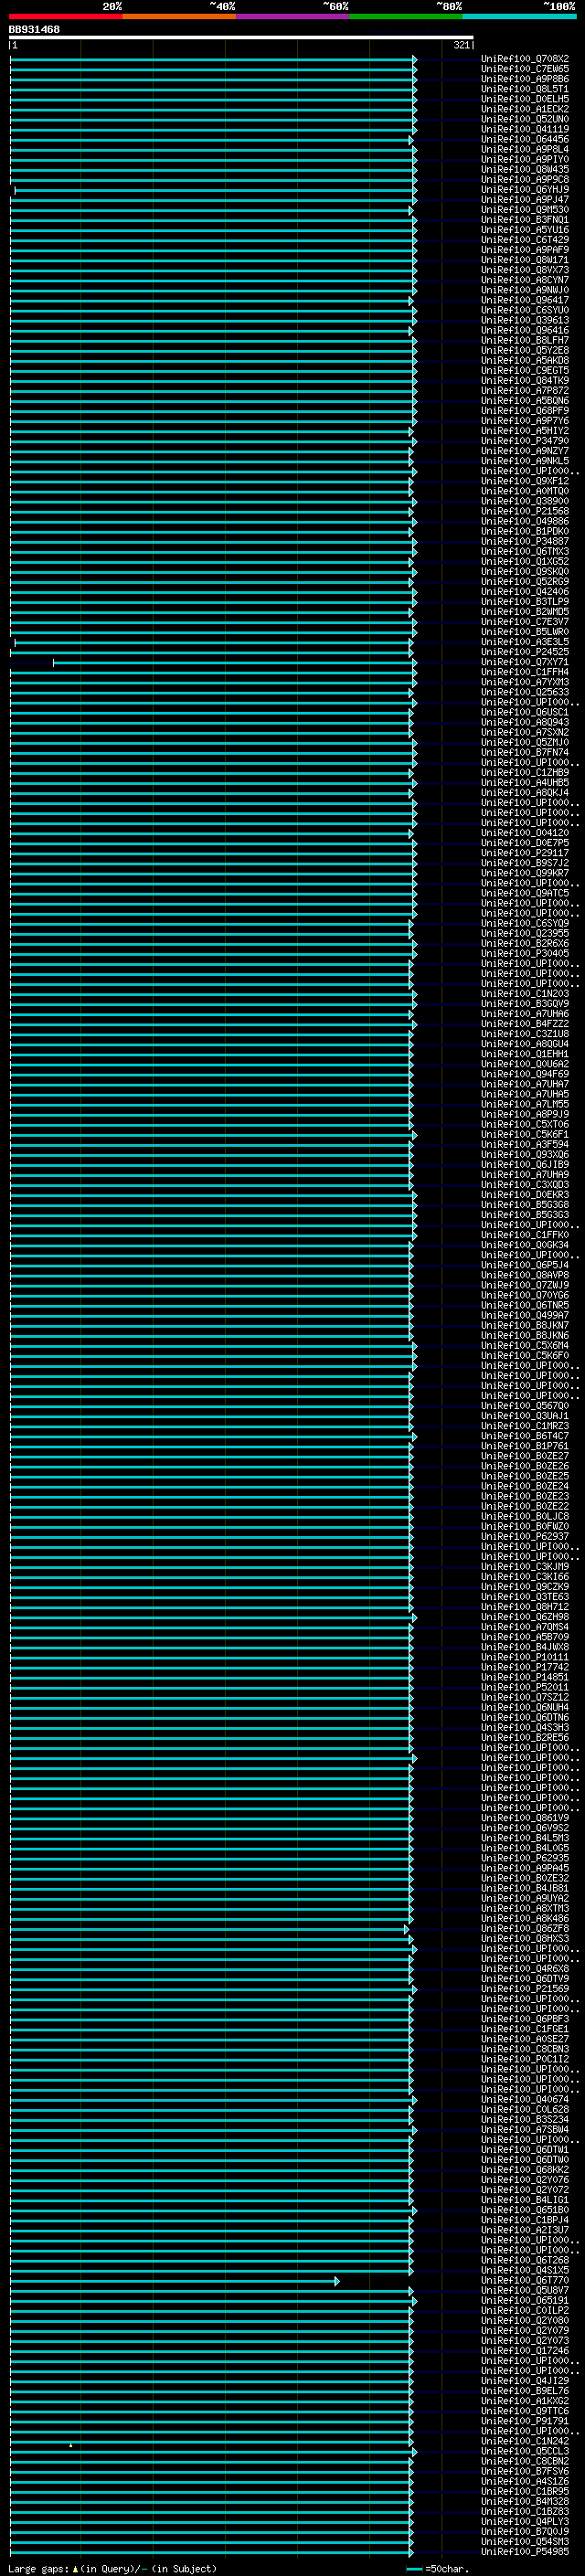Viewport: 585px width, 2576px height.
Task: Click the cyan 50char scale bar in legend
Action: pyautogui.click(x=414, y=2568)
